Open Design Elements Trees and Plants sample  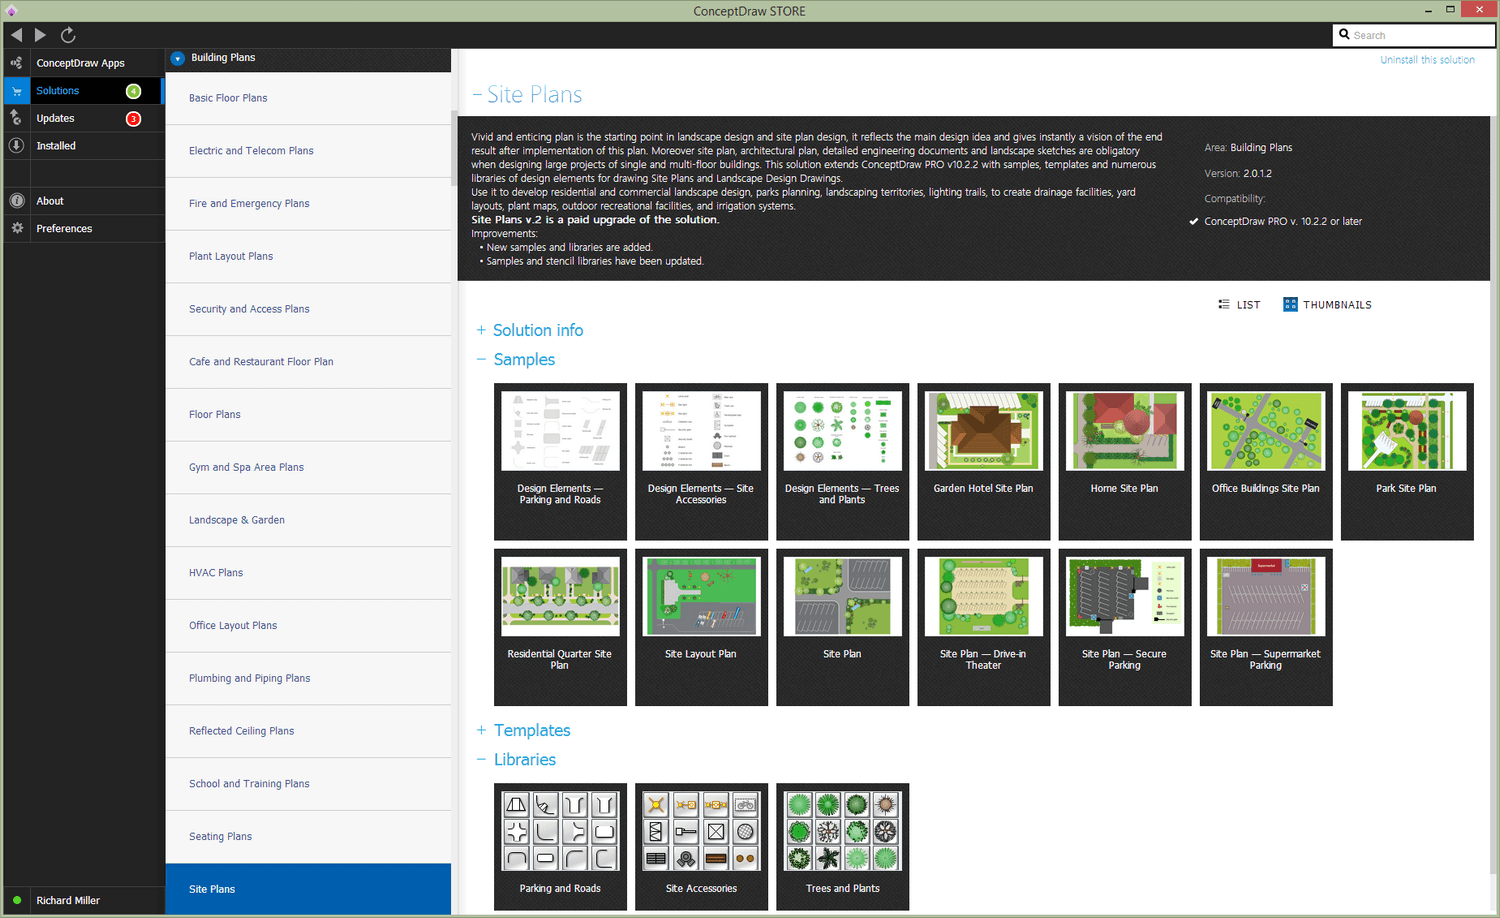(x=842, y=462)
